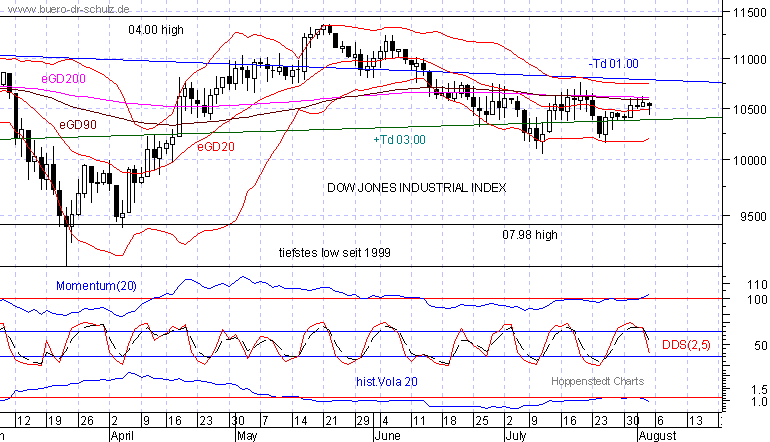This screenshot has height=442, width=770.
Task: Click the April month label
Action: pyautogui.click(x=122, y=436)
